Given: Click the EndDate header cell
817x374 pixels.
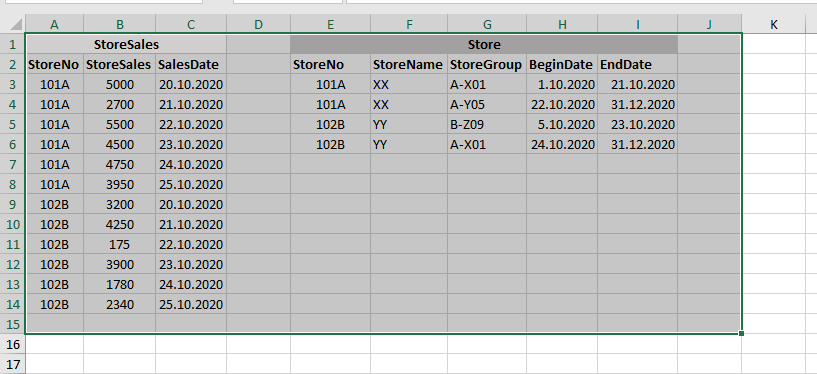Looking at the screenshot, I should (638, 64).
